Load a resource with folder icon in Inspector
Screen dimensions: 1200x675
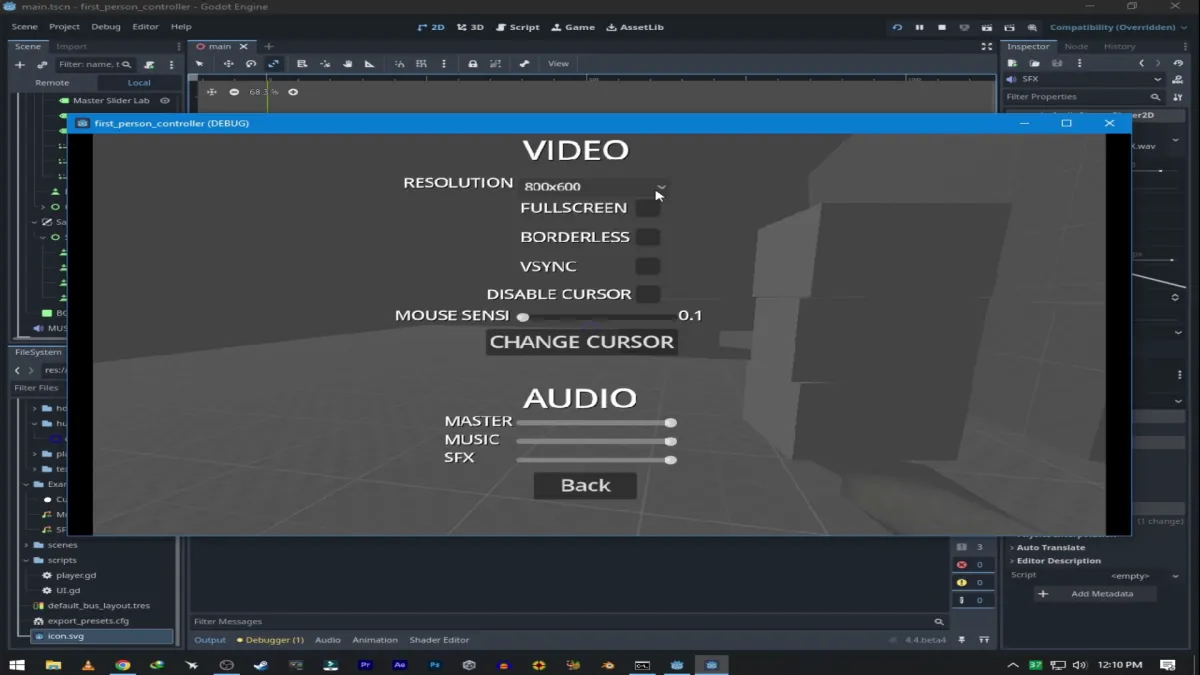point(1035,63)
